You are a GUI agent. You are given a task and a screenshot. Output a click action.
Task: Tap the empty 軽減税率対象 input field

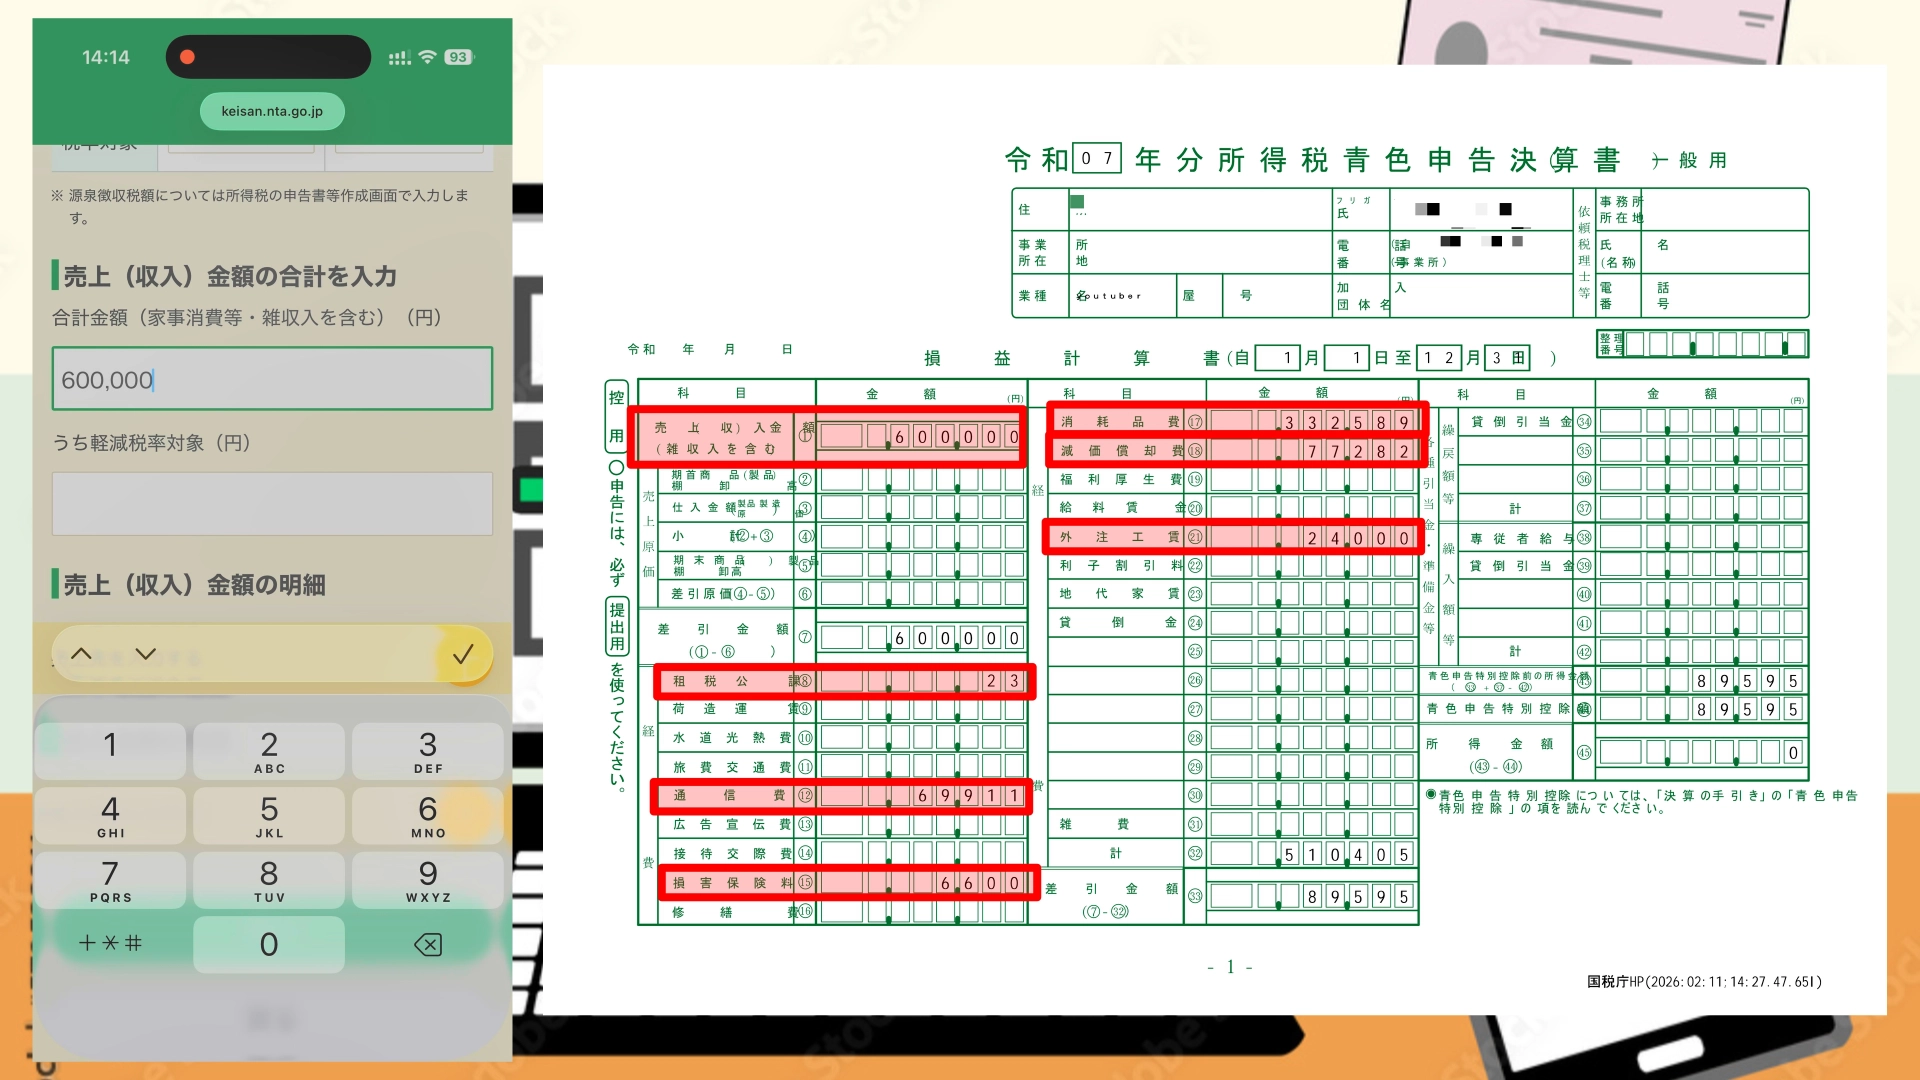pyautogui.click(x=272, y=503)
